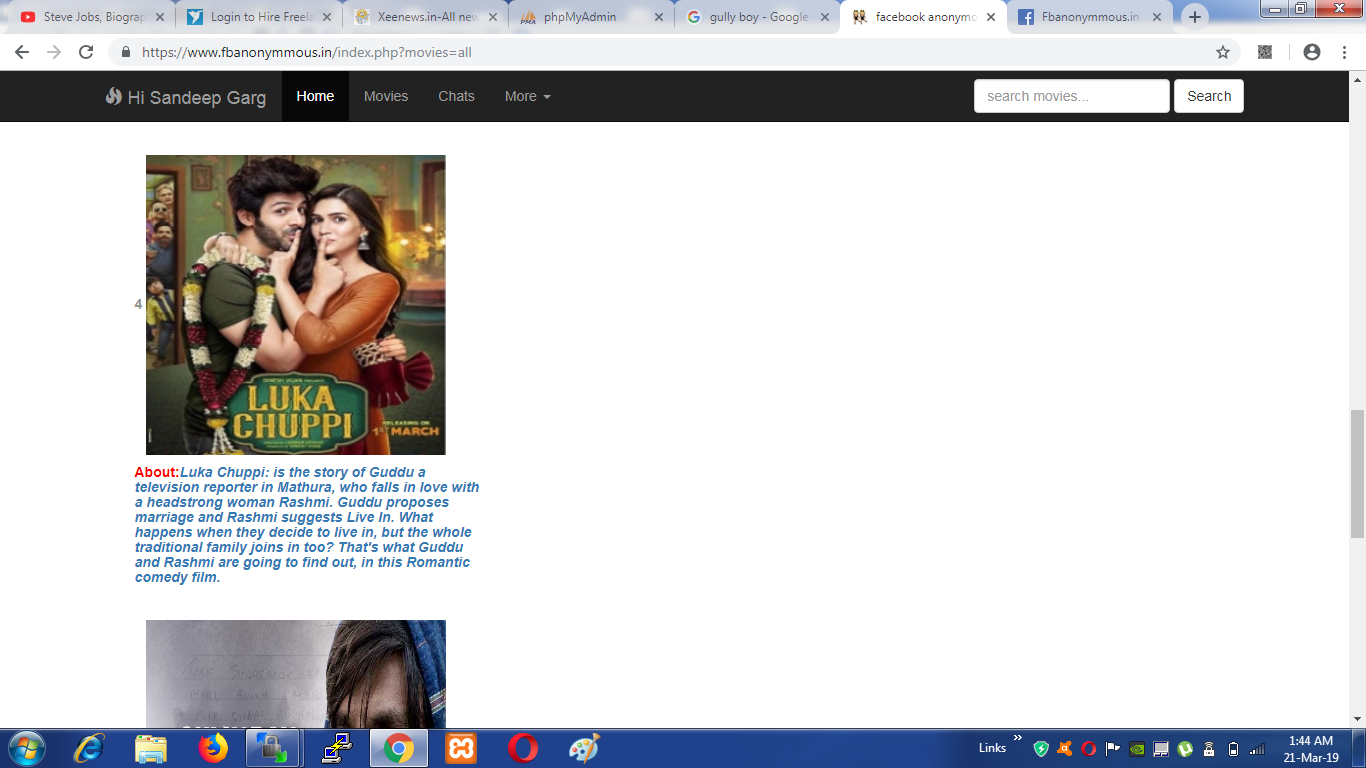Switch to the Fbanonymmous.in Facebook tab
Image resolution: width=1366 pixels, height=768 pixels.
point(1090,17)
